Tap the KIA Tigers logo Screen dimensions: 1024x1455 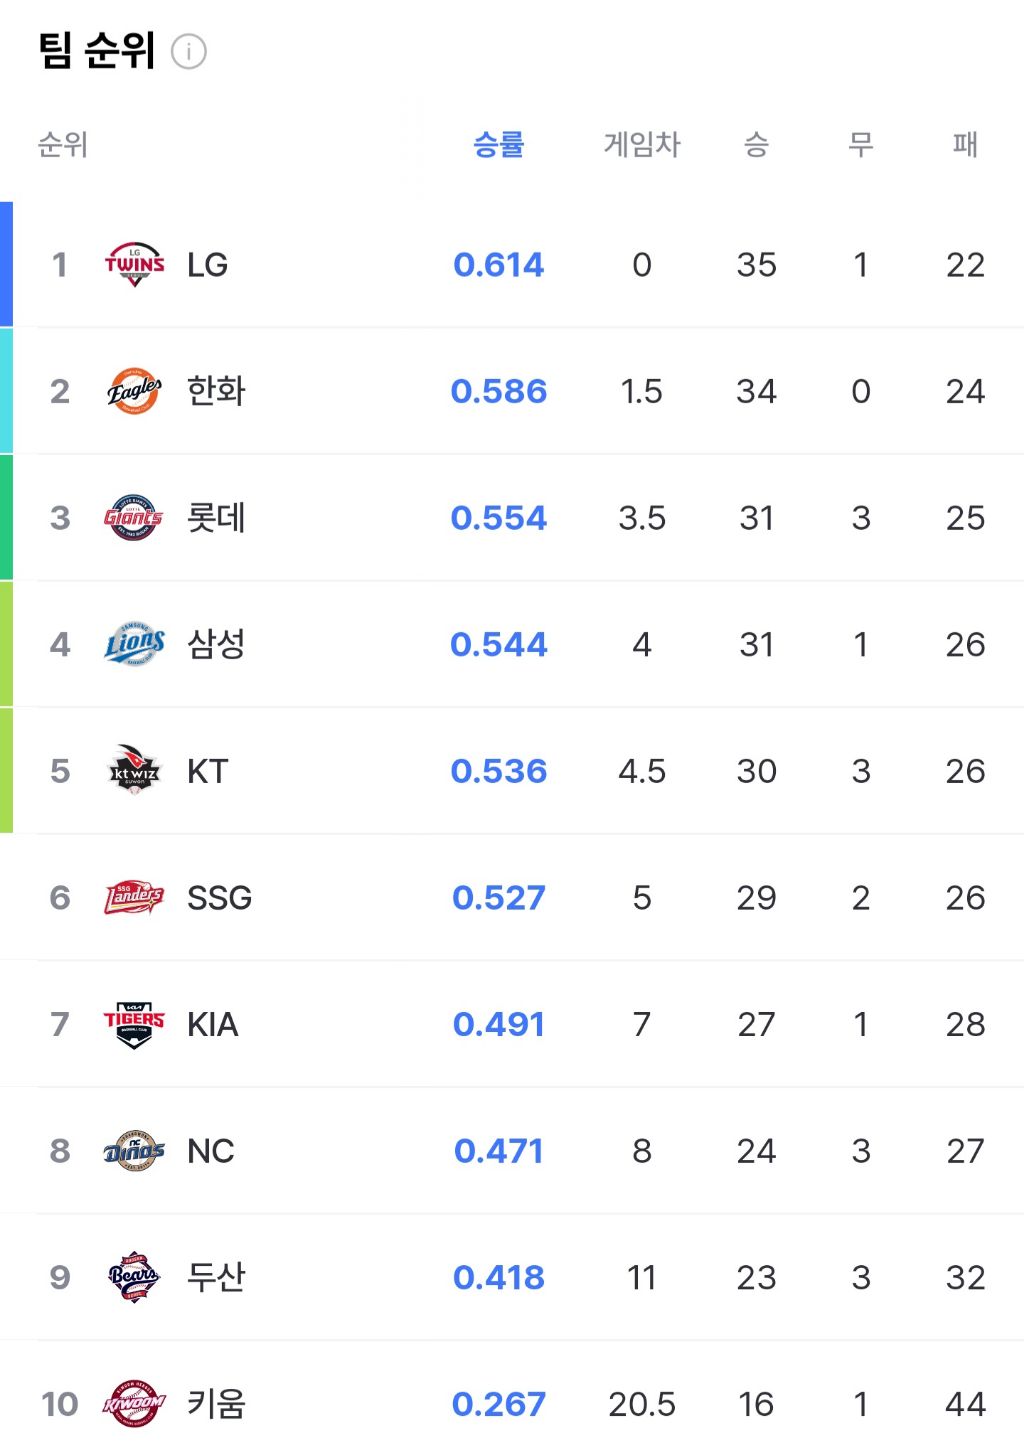[x=134, y=1024]
